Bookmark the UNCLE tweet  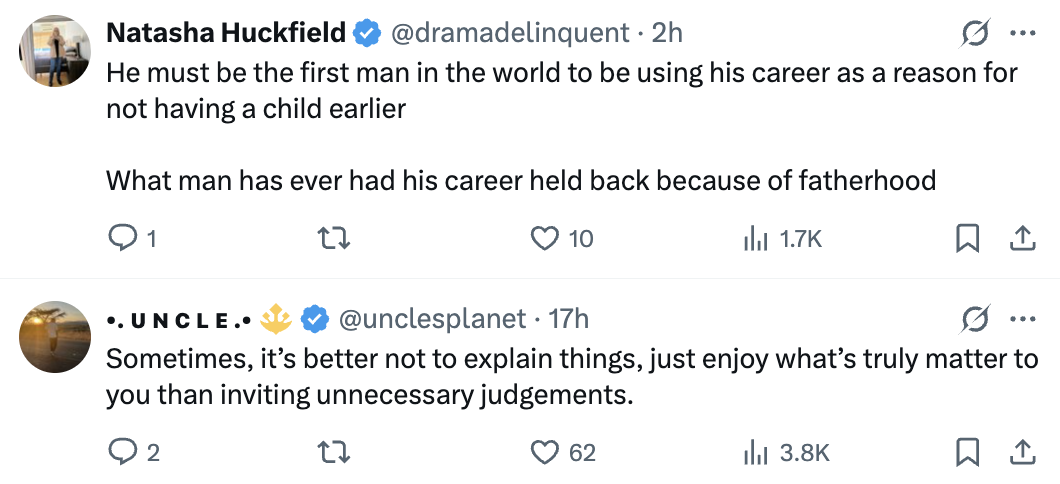tap(967, 452)
